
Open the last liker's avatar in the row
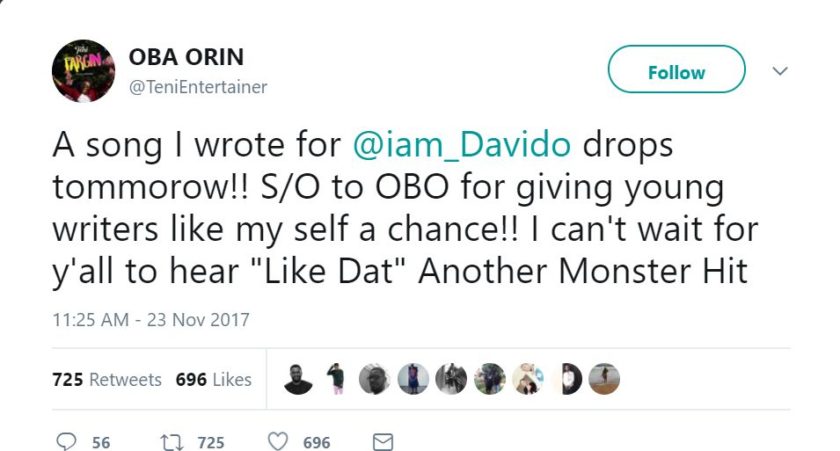click(x=605, y=379)
